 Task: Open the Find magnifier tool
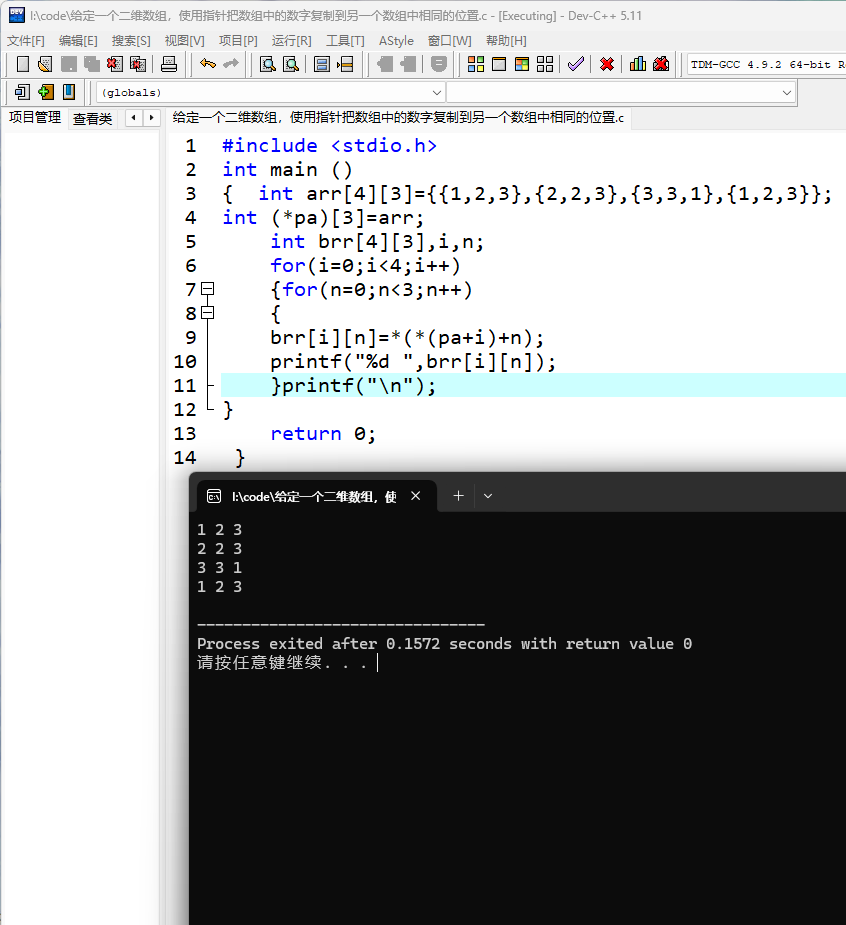click(x=268, y=64)
